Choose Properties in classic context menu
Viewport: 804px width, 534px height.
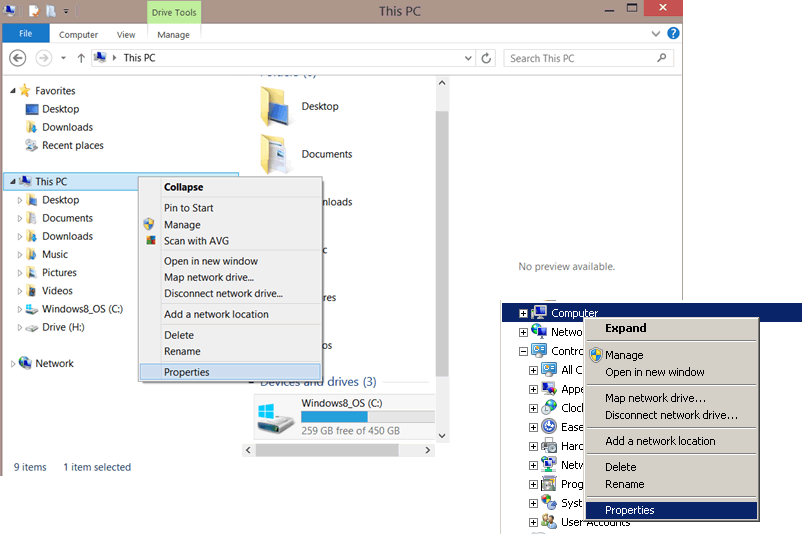click(x=671, y=510)
